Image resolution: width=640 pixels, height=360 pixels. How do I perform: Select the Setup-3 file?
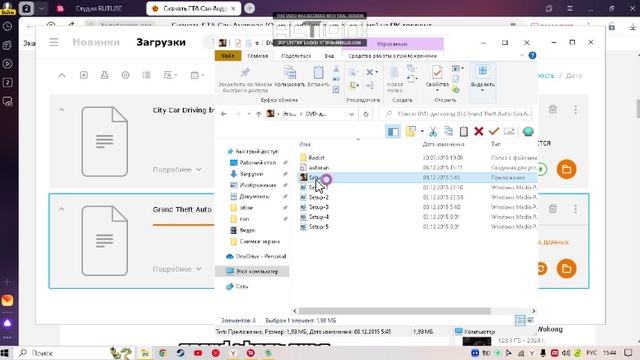pos(318,207)
